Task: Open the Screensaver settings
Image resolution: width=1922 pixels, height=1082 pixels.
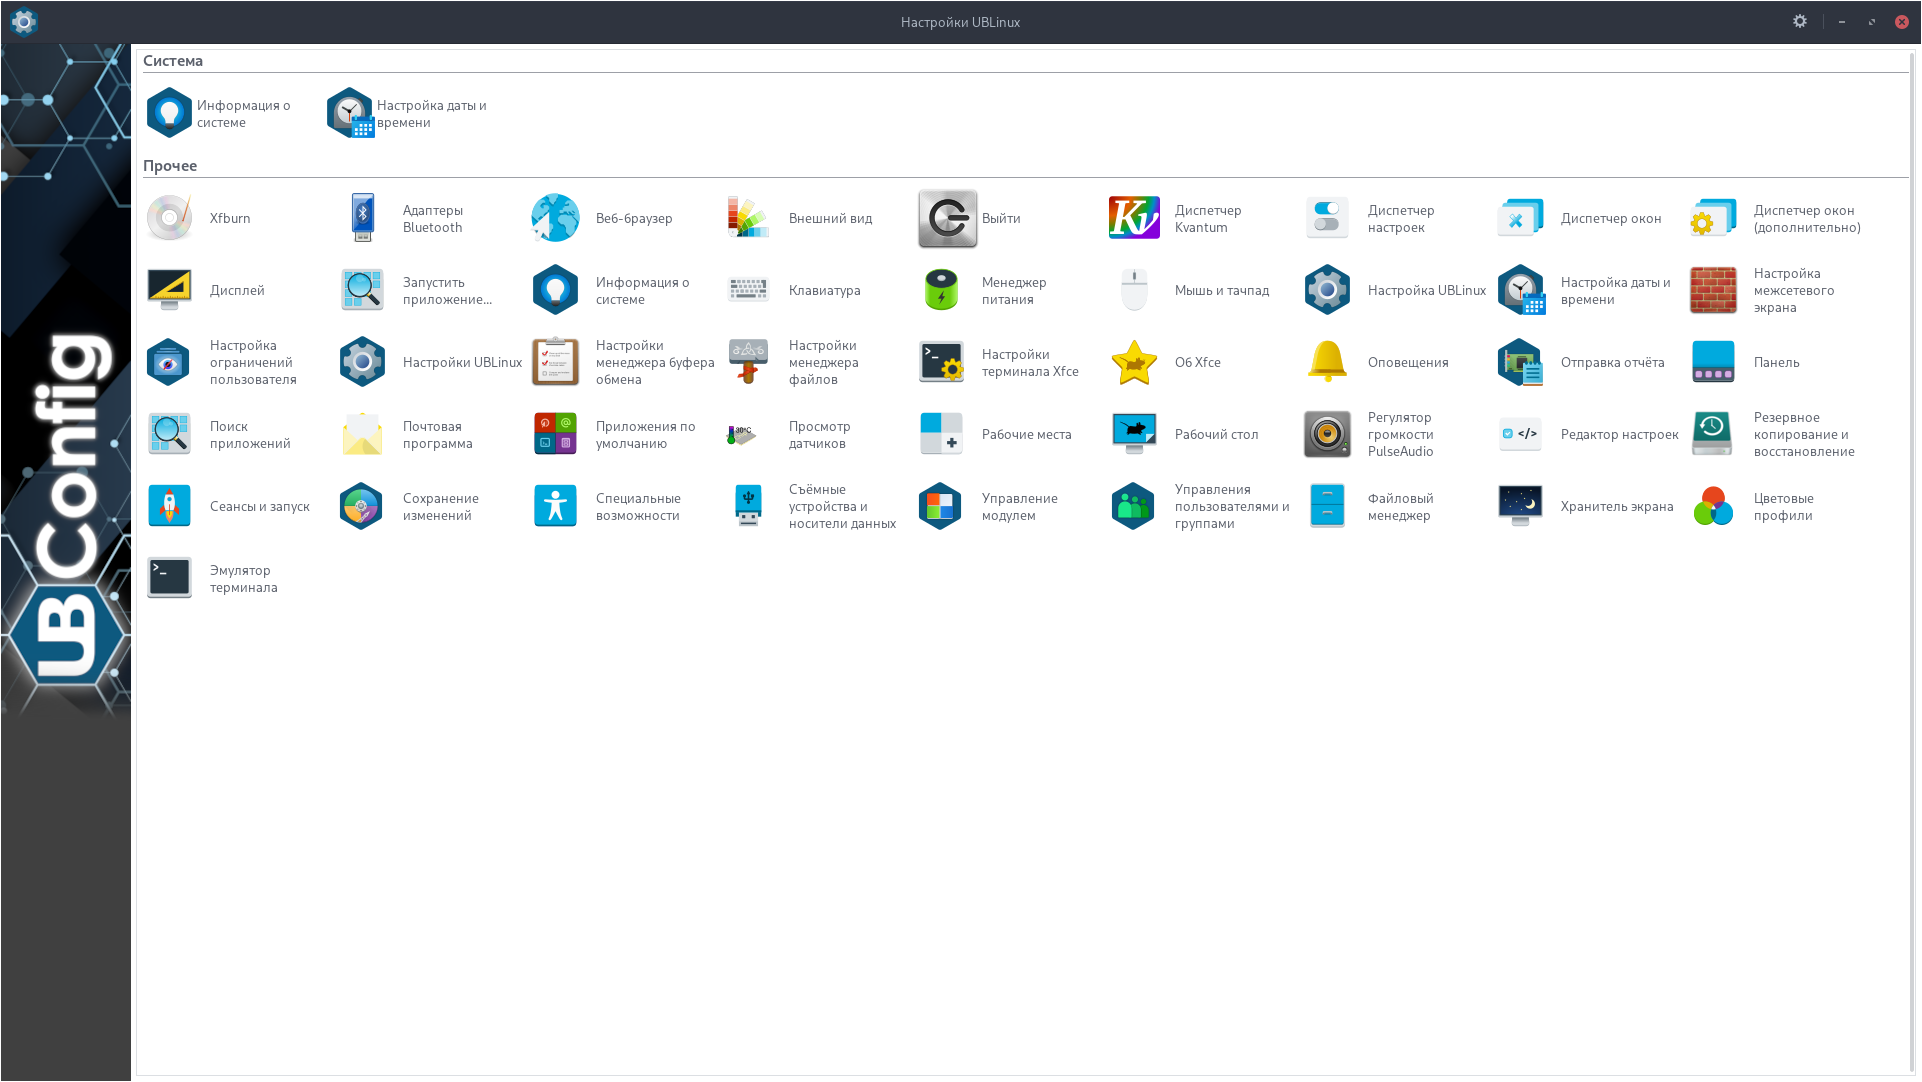Action: pos(1520,506)
